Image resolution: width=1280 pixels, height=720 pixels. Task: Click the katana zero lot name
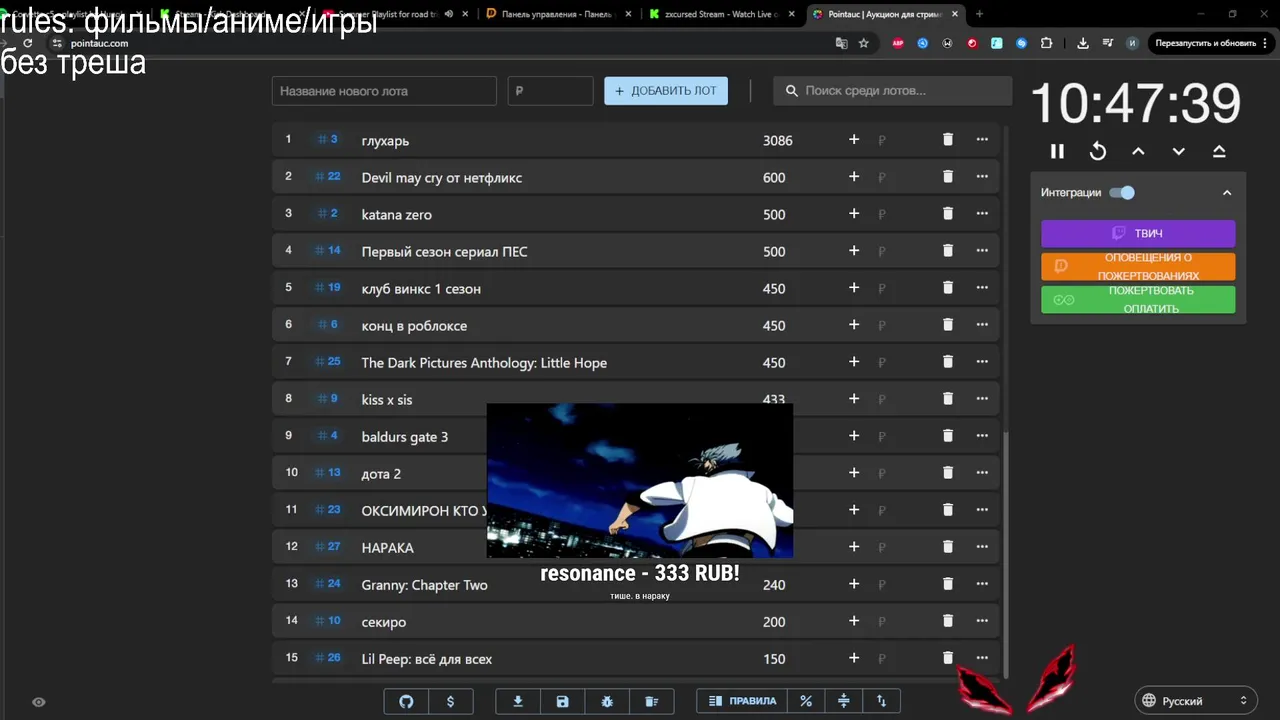pyautogui.click(x=397, y=215)
